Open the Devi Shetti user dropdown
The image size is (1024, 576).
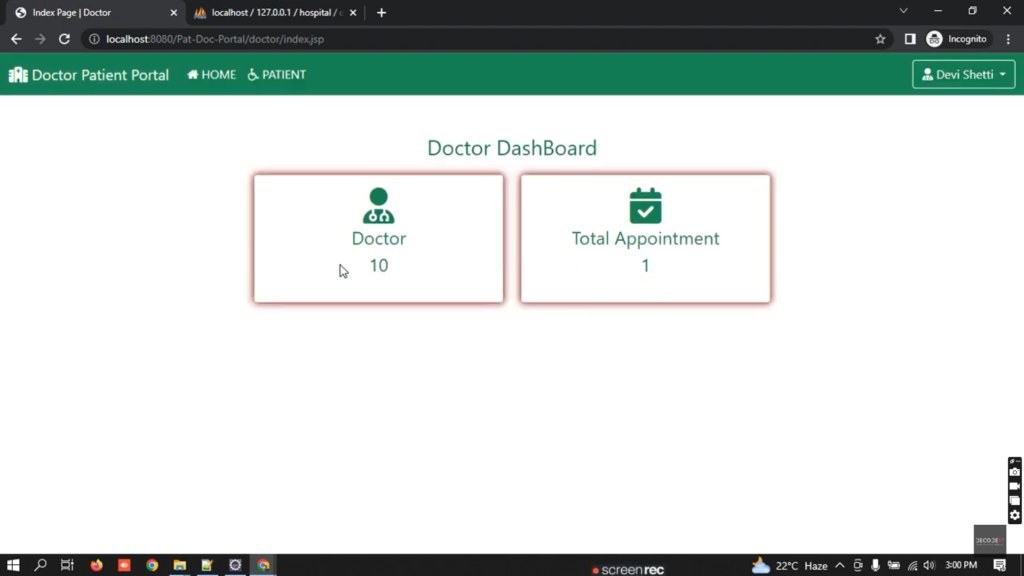click(963, 74)
